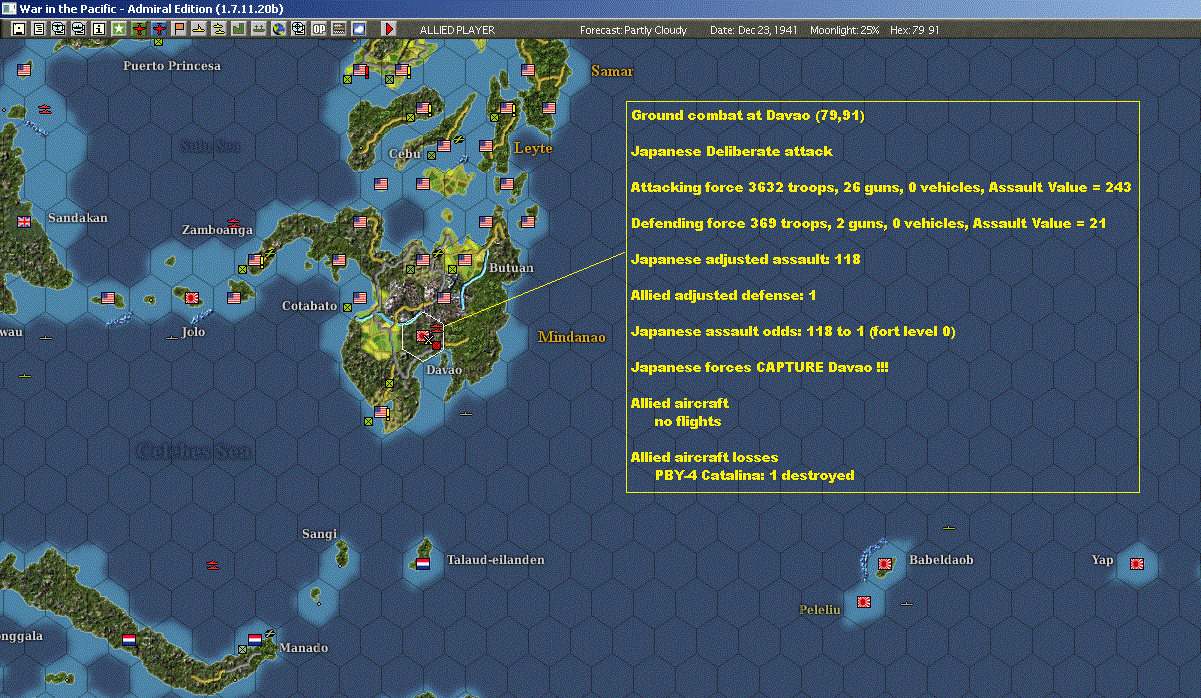This screenshot has width=1201, height=698.
Task: Select the Japanese flag base at Jolo
Action: (x=191, y=298)
